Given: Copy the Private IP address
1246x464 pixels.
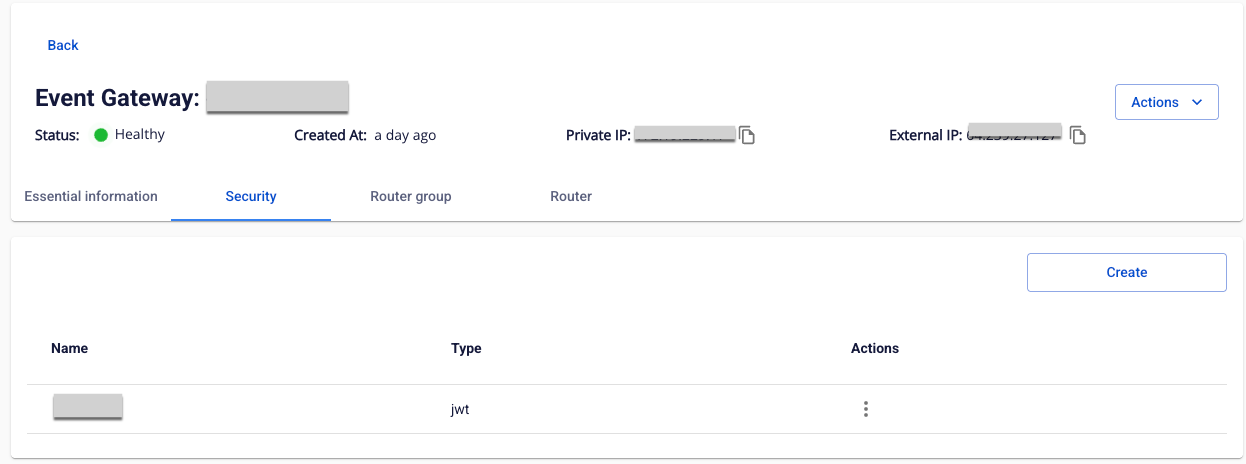Looking at the screenshot, I should click(747, 135).
